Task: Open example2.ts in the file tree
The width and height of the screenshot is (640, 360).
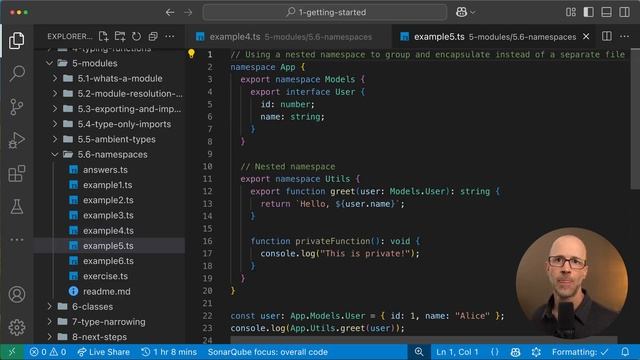Action: point(109,200)
